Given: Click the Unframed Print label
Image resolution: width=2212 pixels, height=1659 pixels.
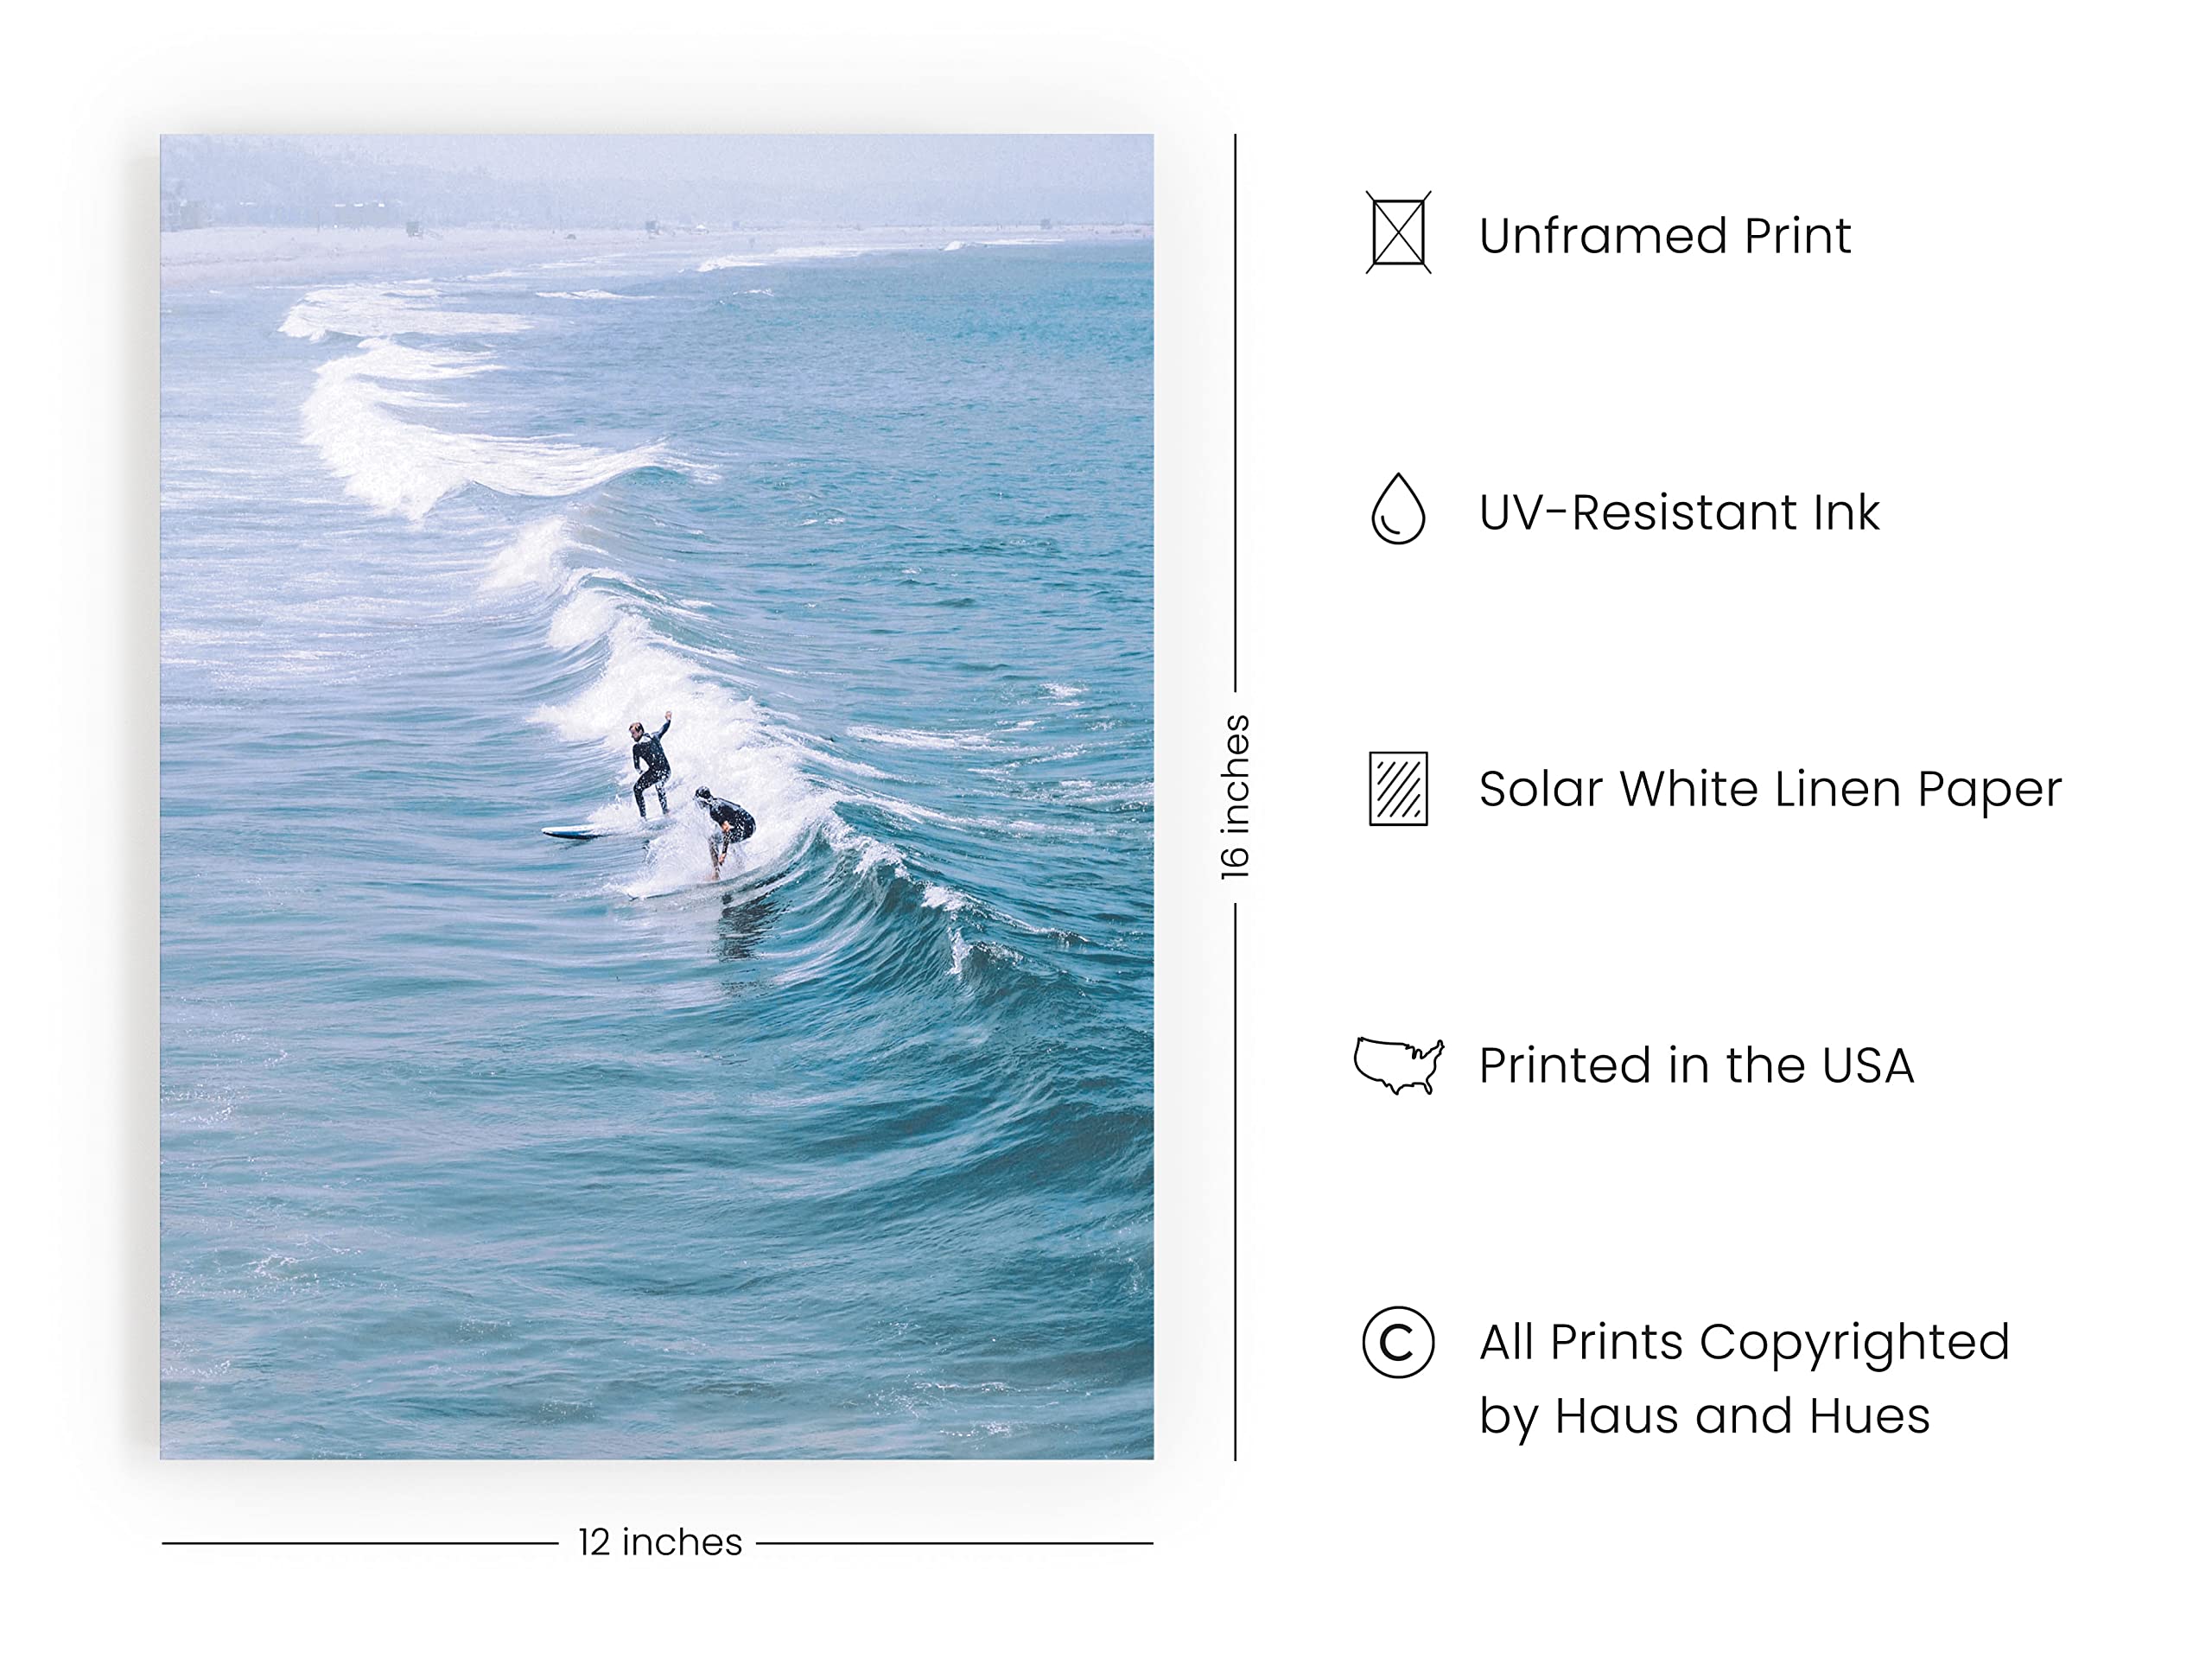Looking at the screenshot, I should click(x=1665, y=236).
